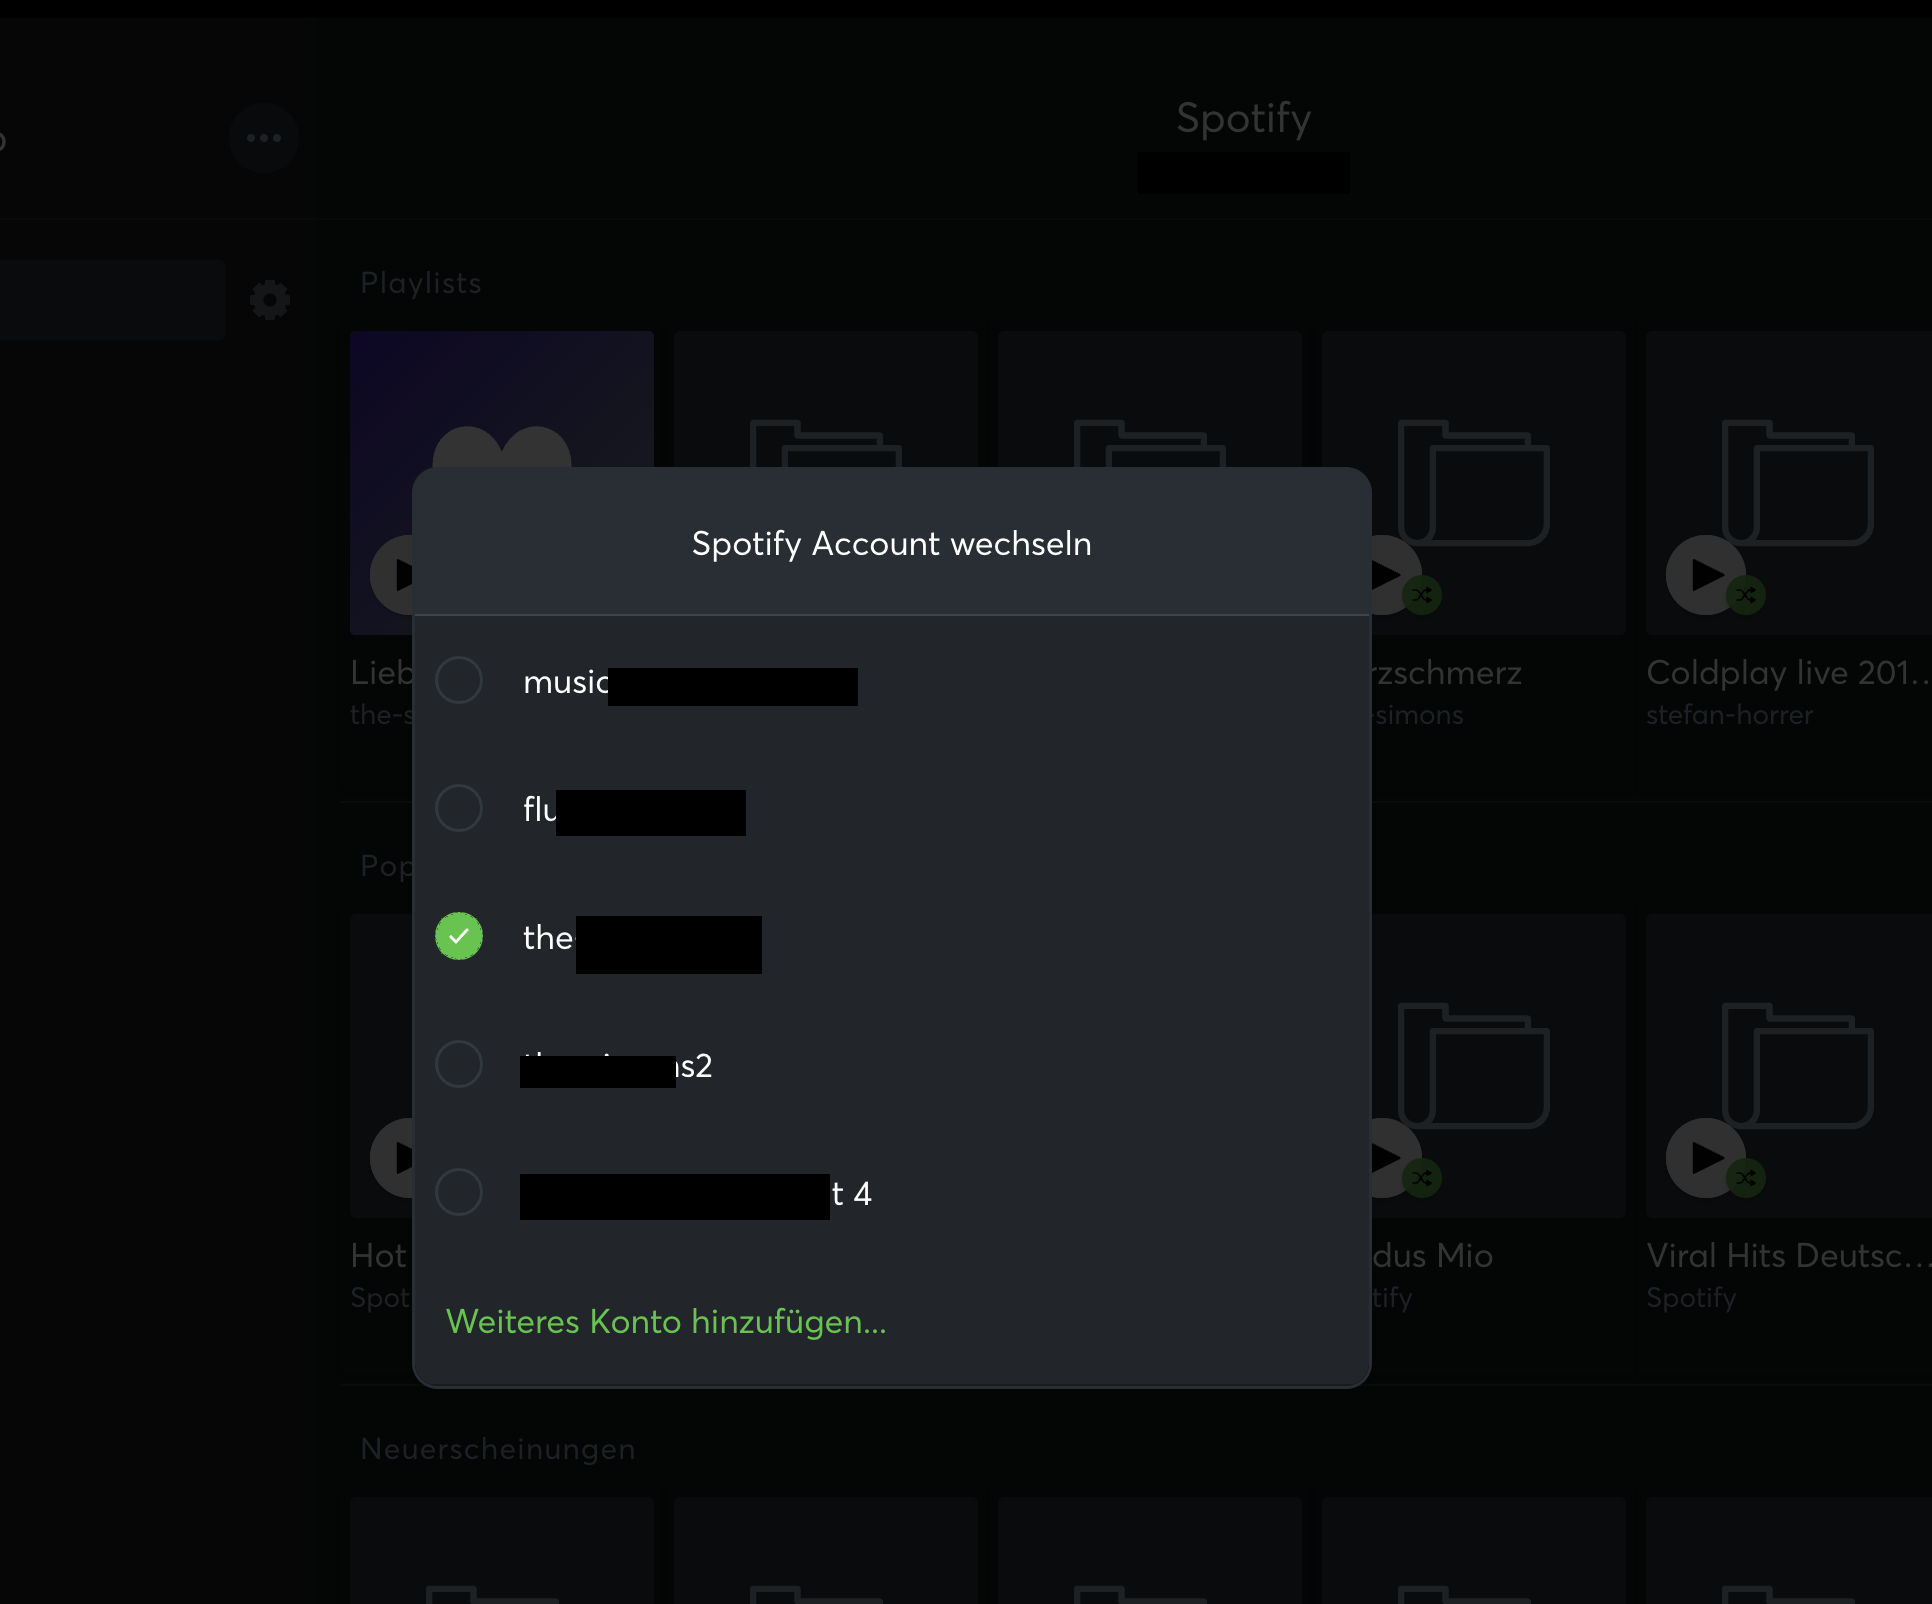Select the account ending in "t 4"

tap(459, 1192)
